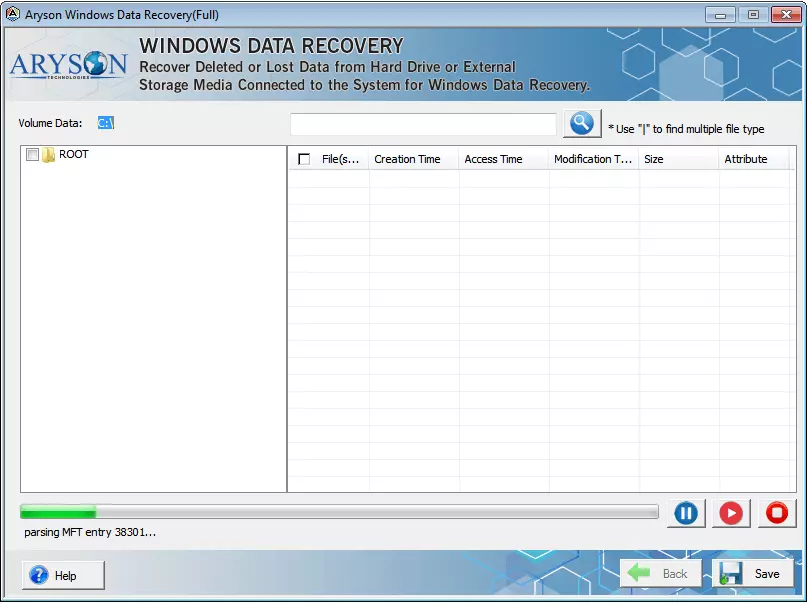The width and height of the screenshot is (808, 604).
Task: Stop the recovery scan with the stop icon
Action: tap(777, 513)
